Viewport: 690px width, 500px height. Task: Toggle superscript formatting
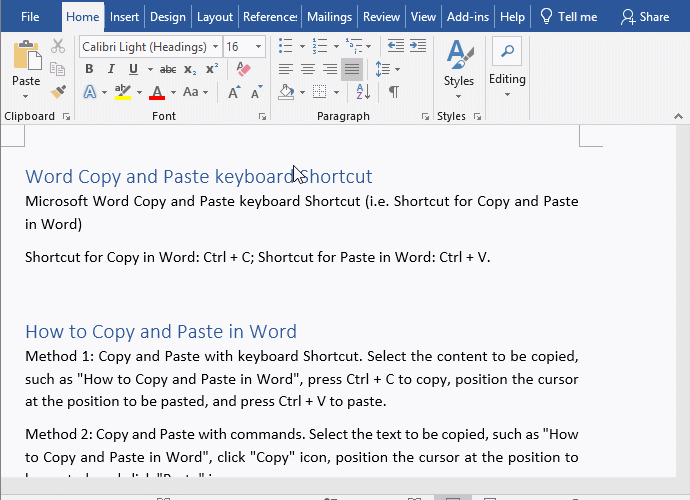212,69
